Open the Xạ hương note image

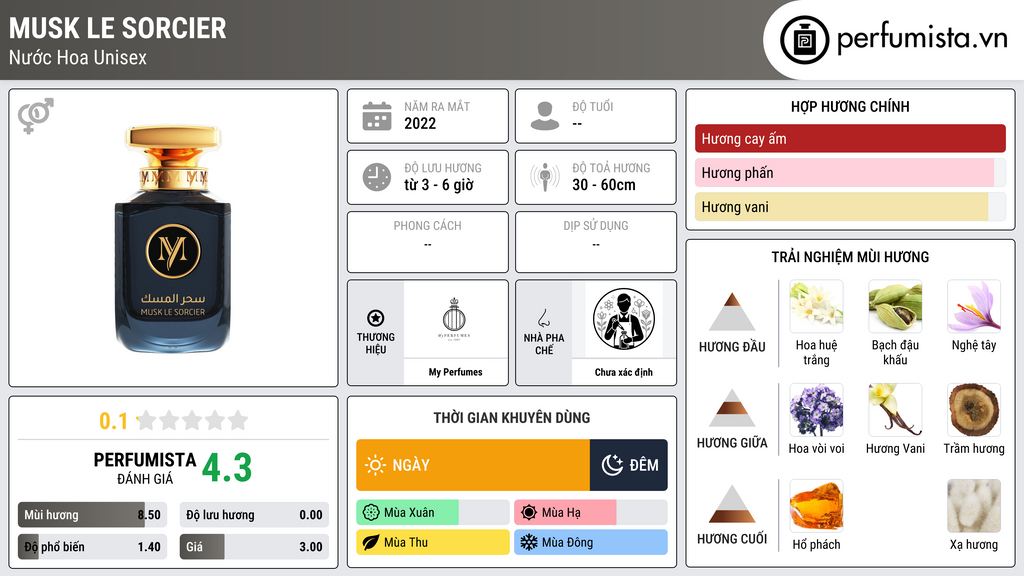click(974, 506)
